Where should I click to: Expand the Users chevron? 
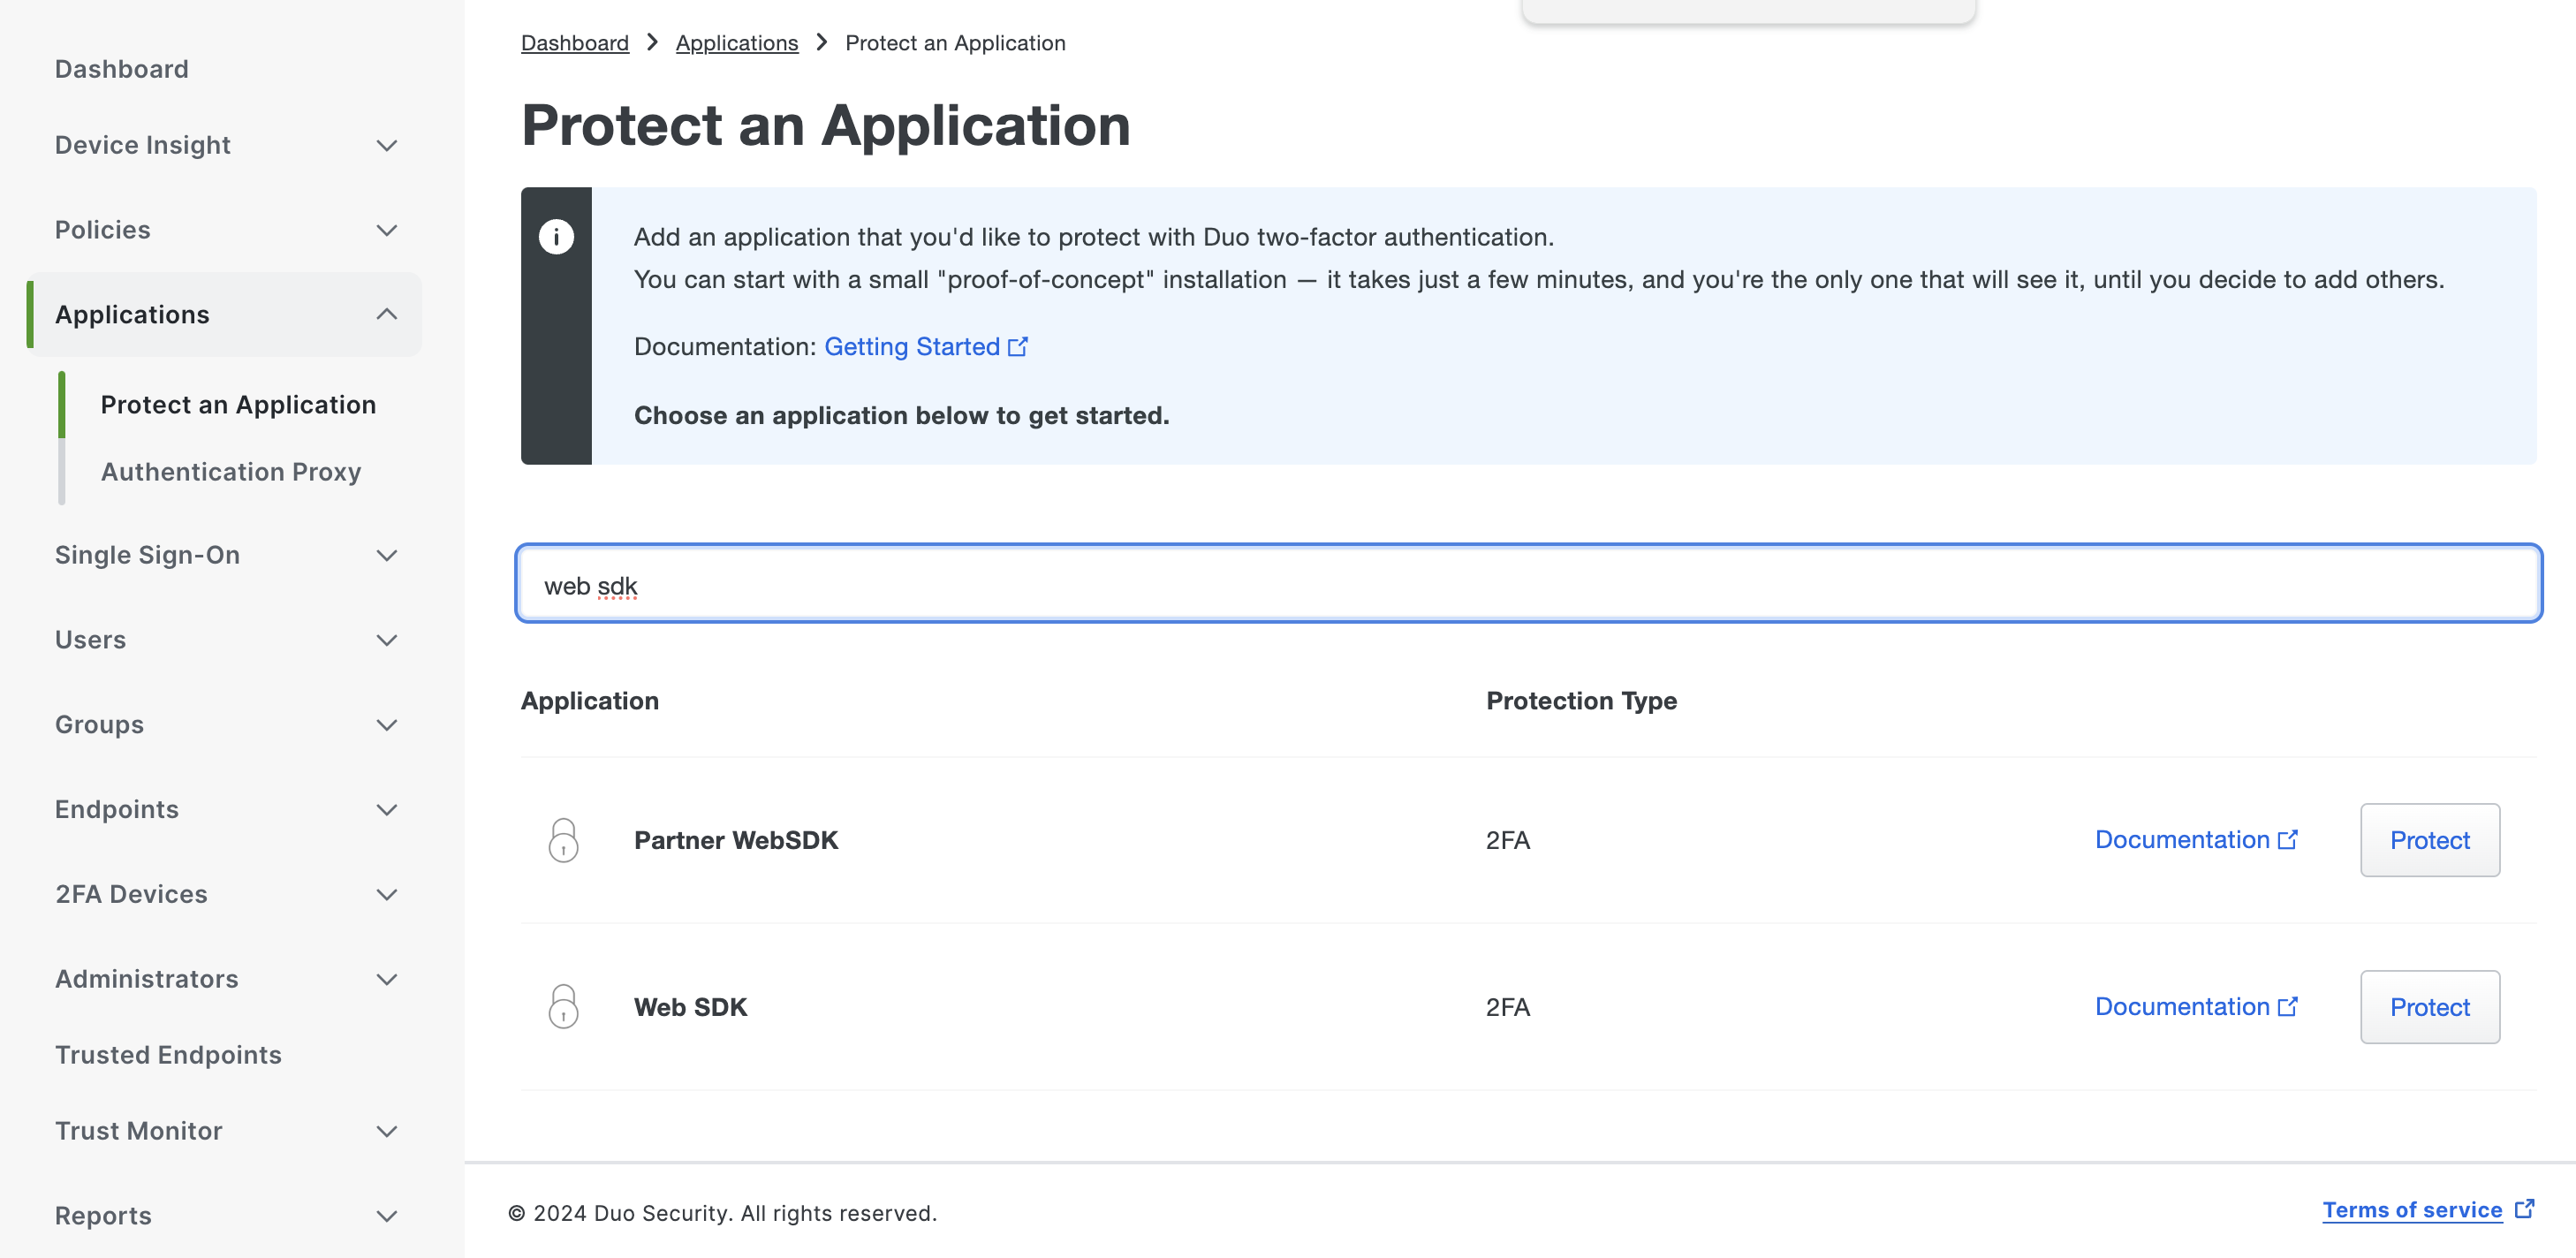[387, 640]
